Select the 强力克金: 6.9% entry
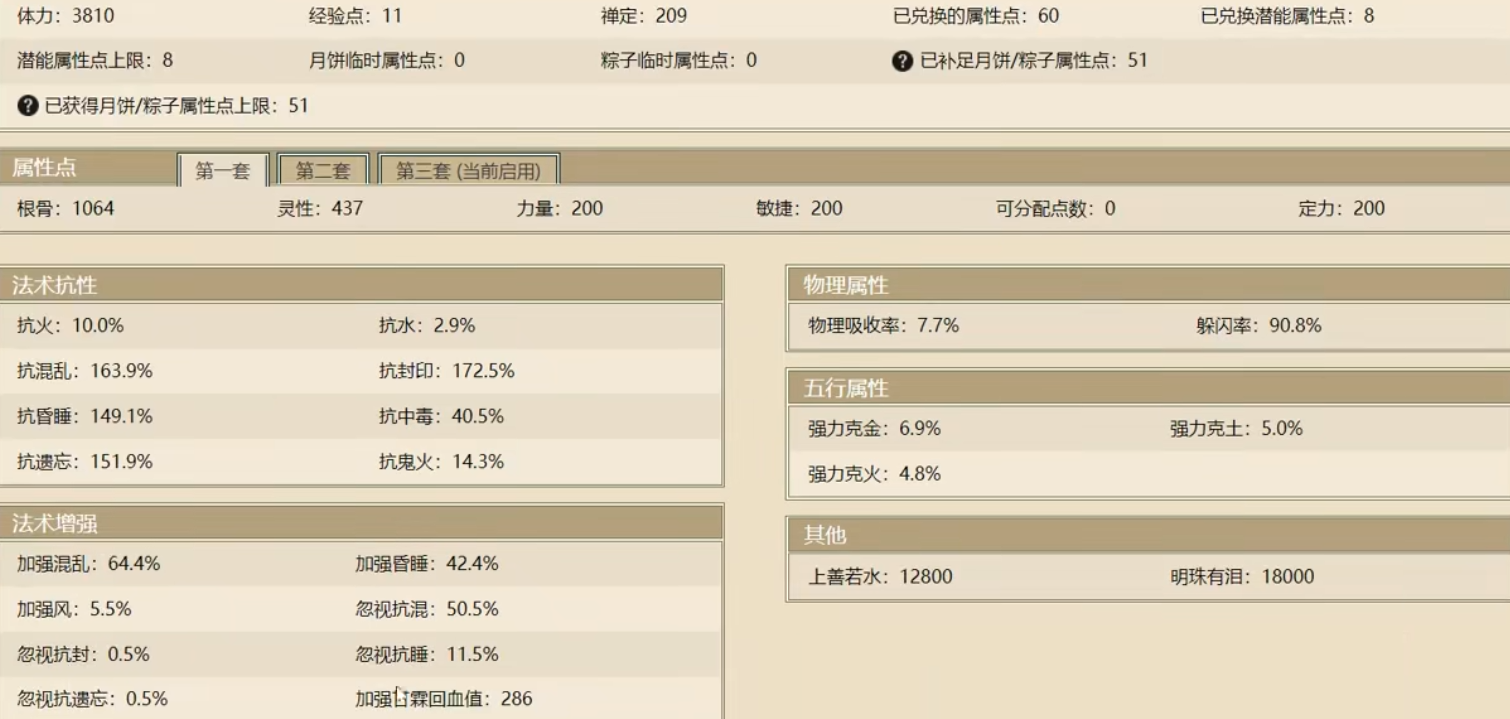Viewport: 1510px width, 719px height. [874, 429]
